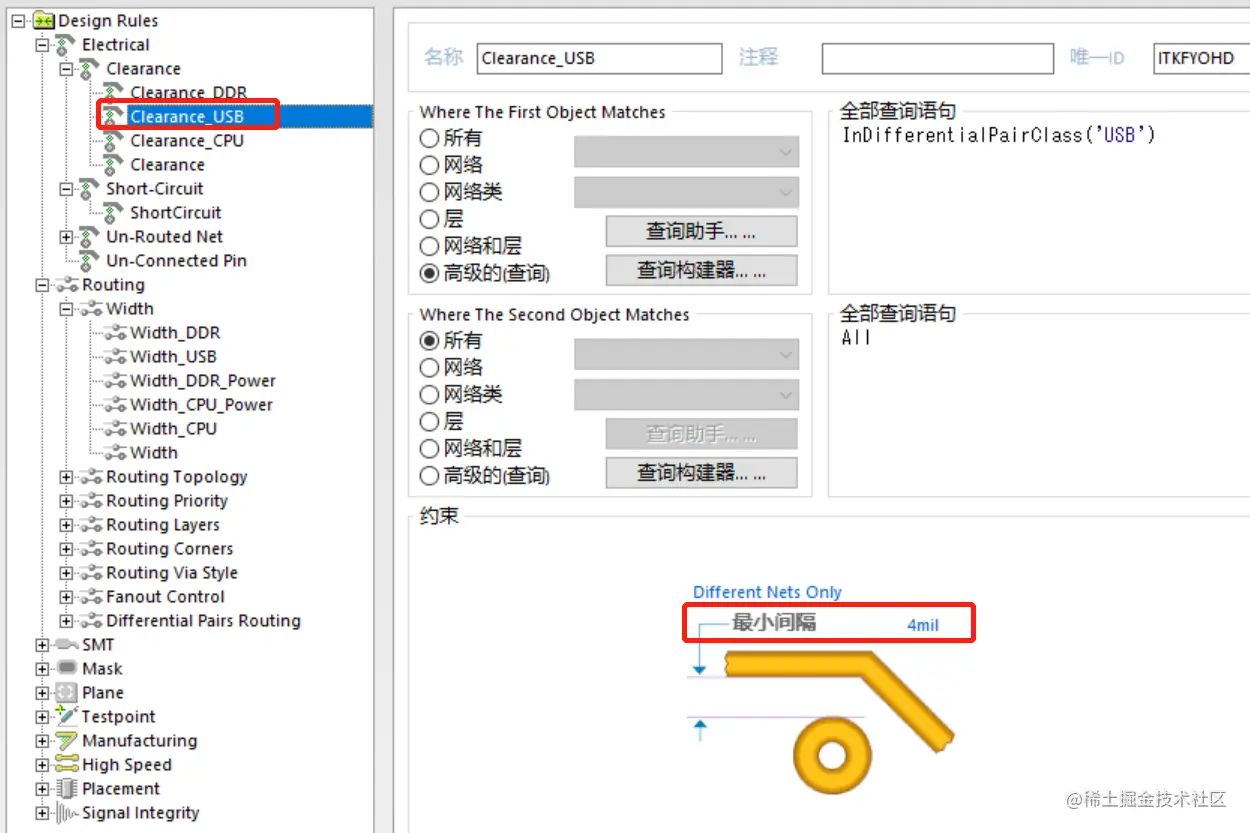Image resolution: width=1250 pixels, height=833 pixels.
Task: Click the 唯一ID field
Action: (1201, 58)
